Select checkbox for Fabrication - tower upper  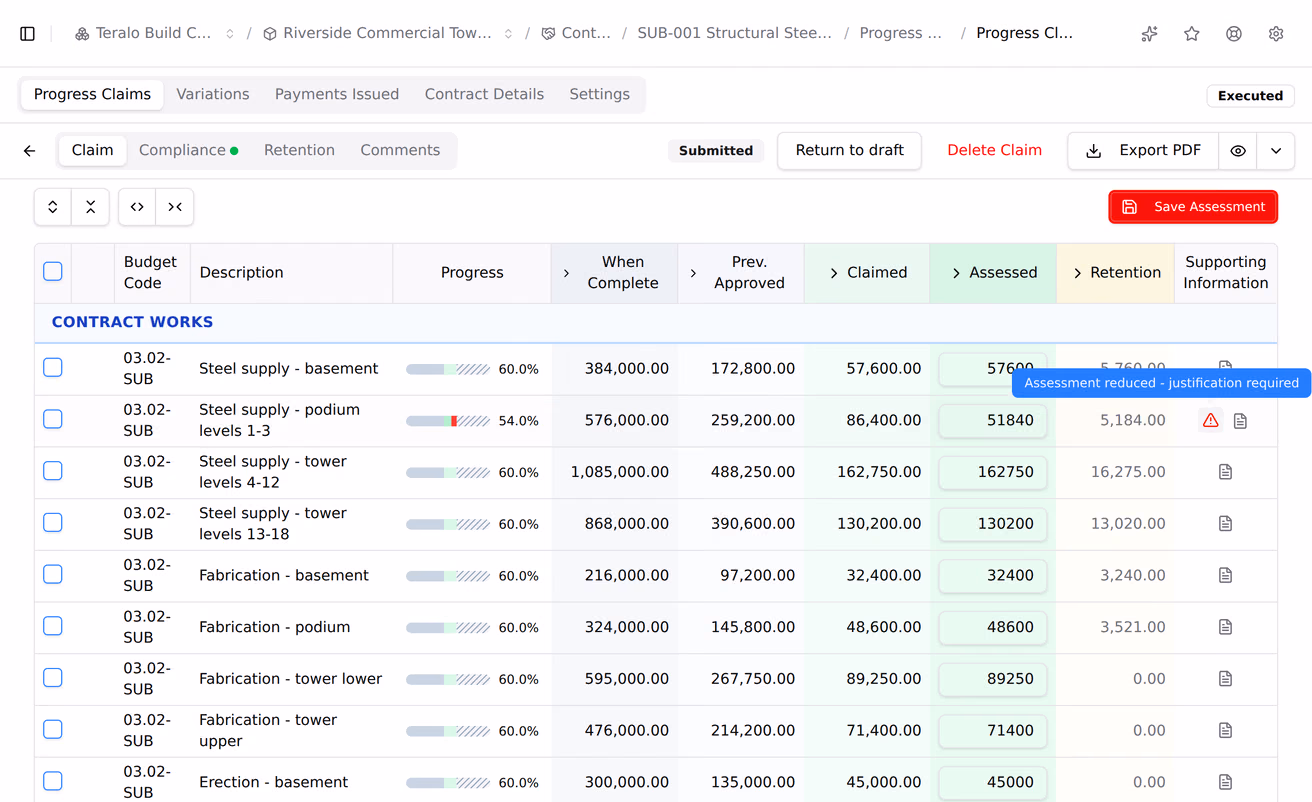tap(53, 730)
